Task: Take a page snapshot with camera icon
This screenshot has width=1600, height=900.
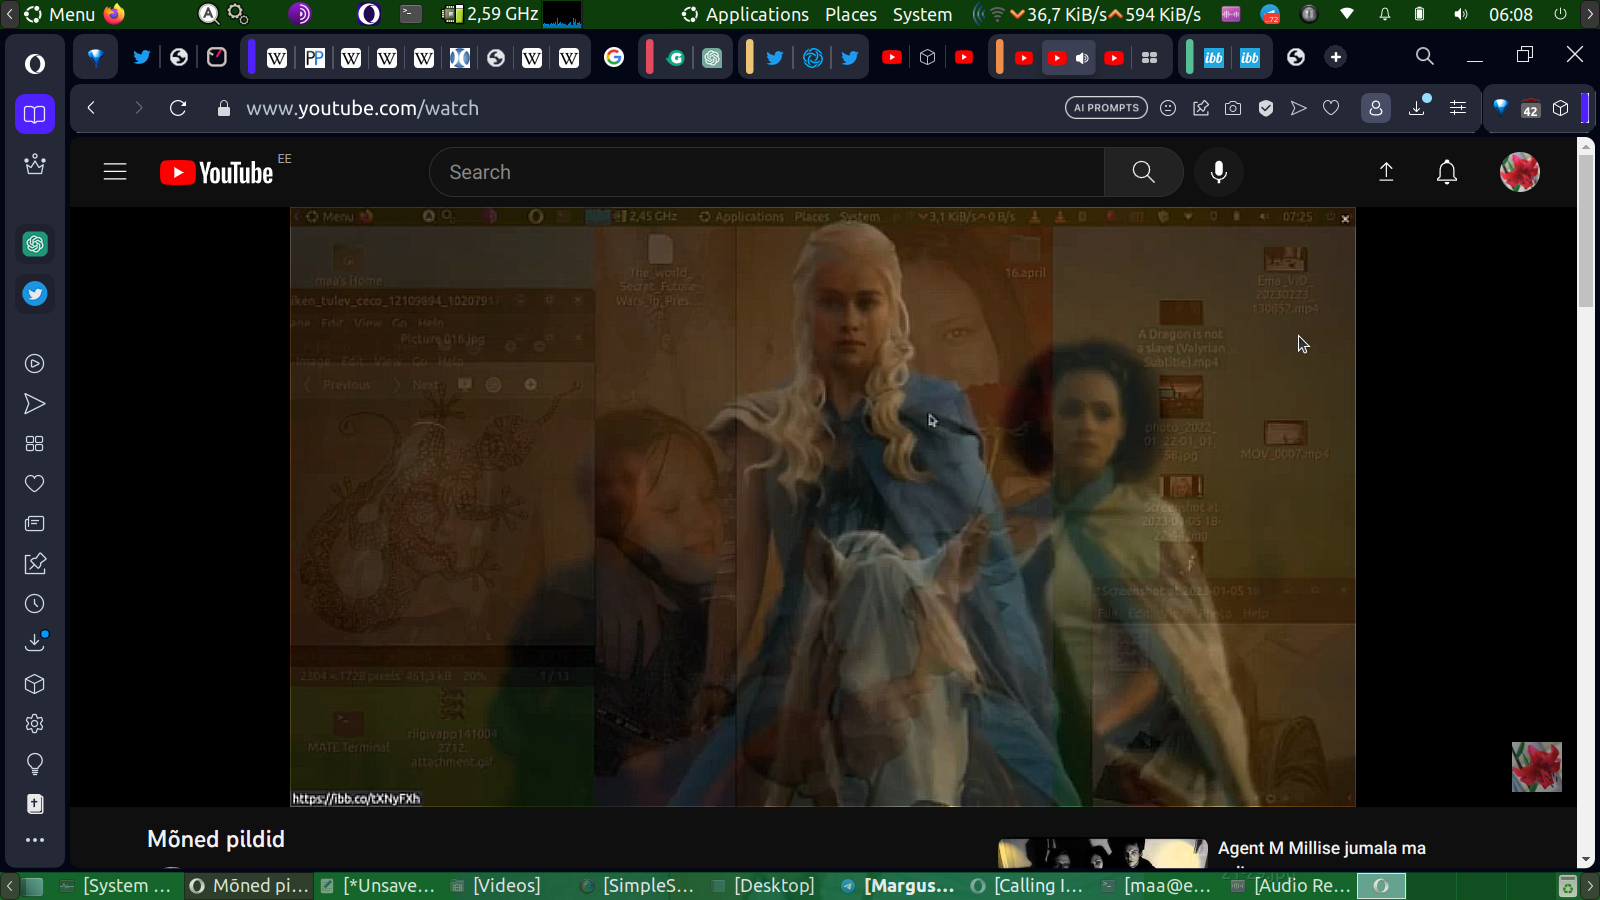Action: 1233,108
